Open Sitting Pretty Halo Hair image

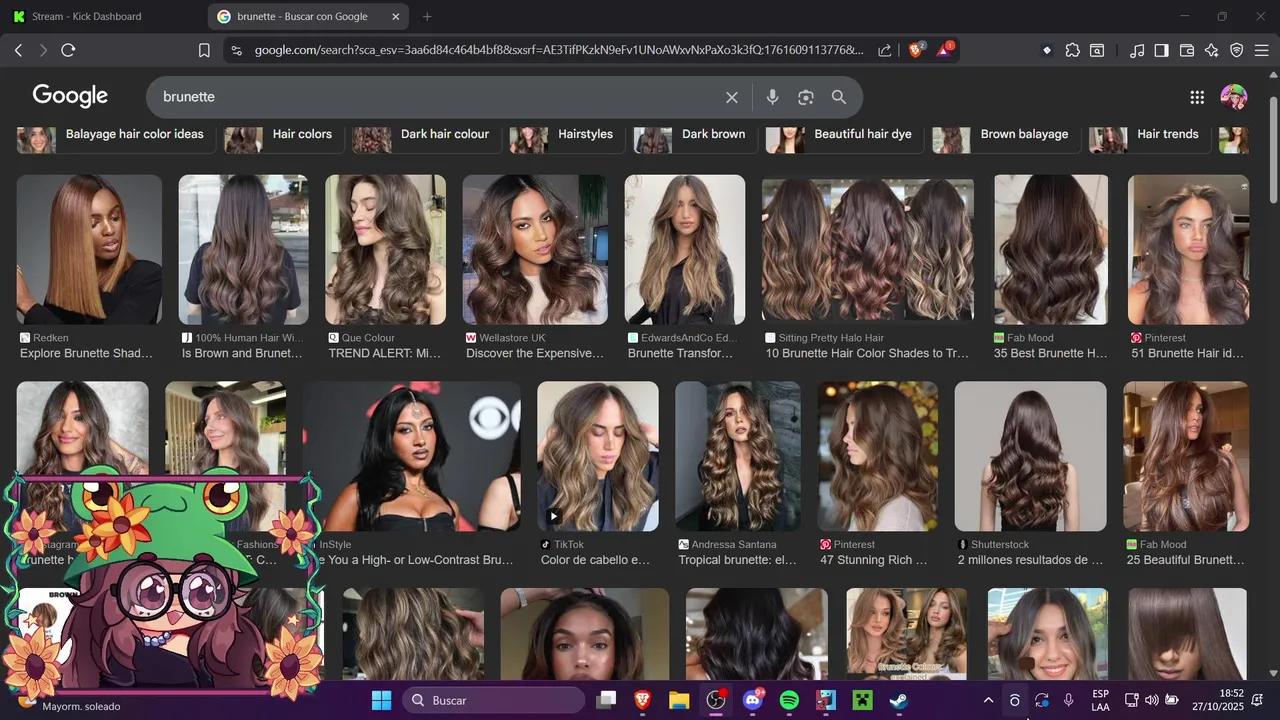(x=868, y=249)
